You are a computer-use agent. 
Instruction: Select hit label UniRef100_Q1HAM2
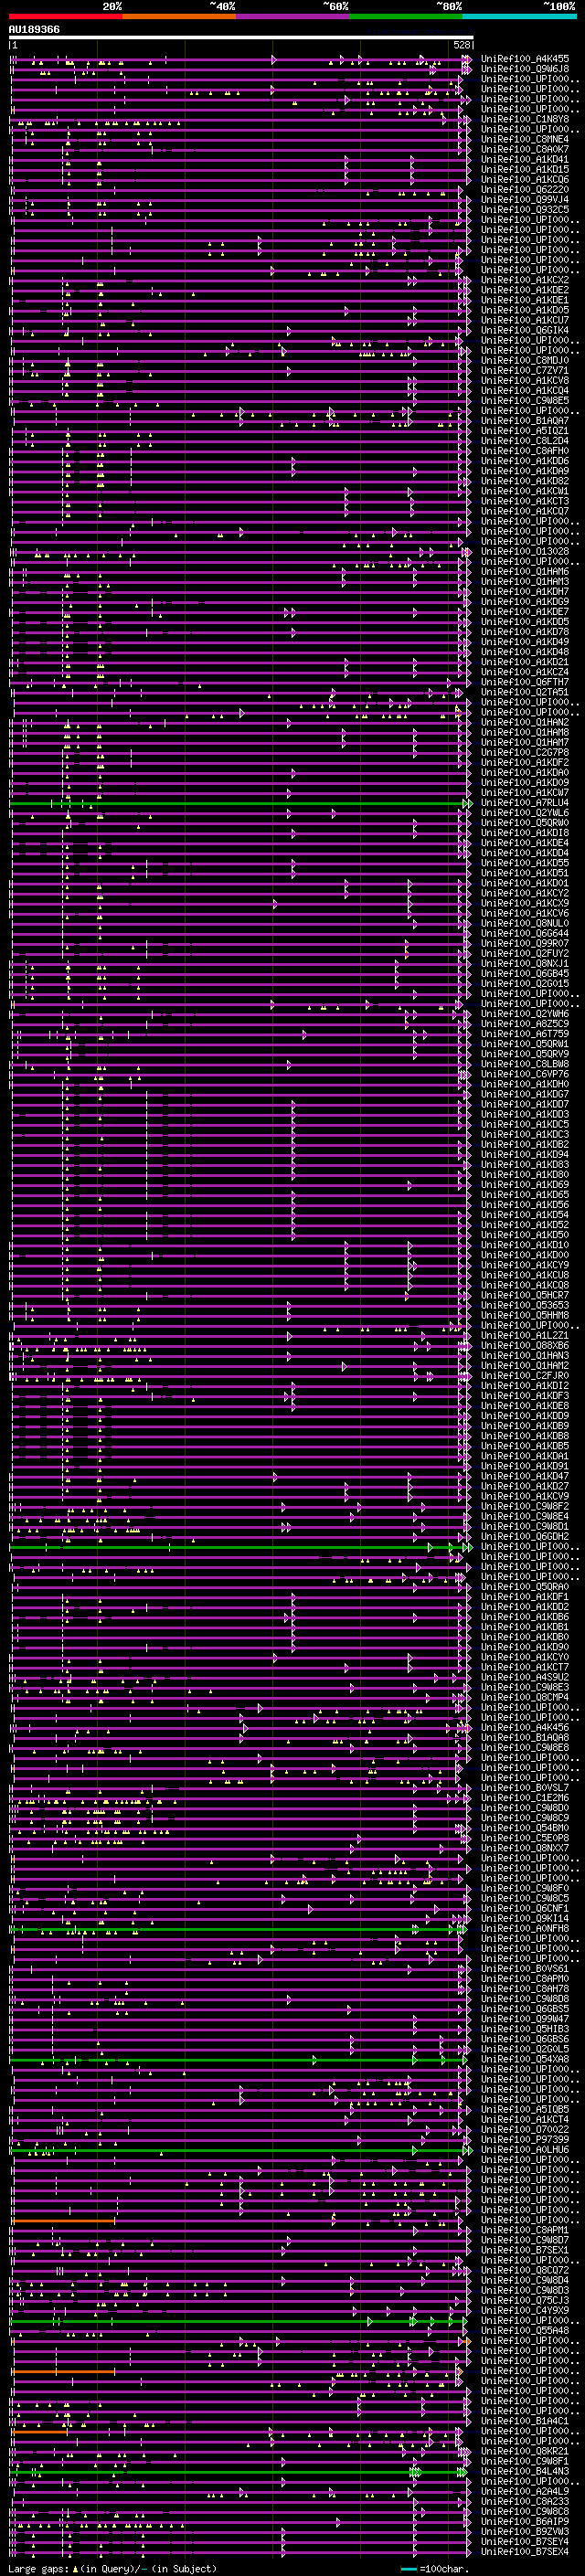[525, 1366]
